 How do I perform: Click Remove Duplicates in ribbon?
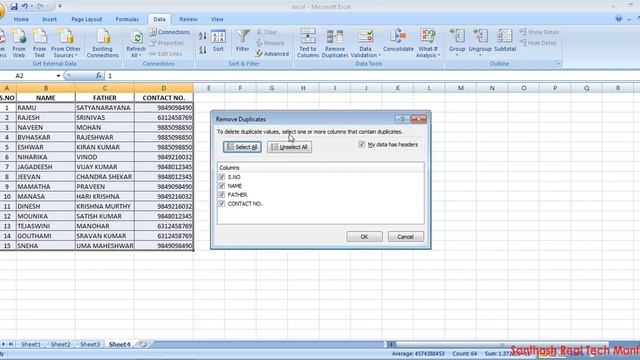[x=335, y=43]
